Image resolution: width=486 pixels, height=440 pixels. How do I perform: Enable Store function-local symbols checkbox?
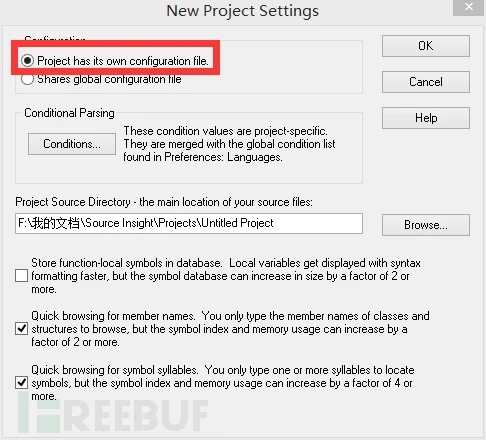click(21, 276)
